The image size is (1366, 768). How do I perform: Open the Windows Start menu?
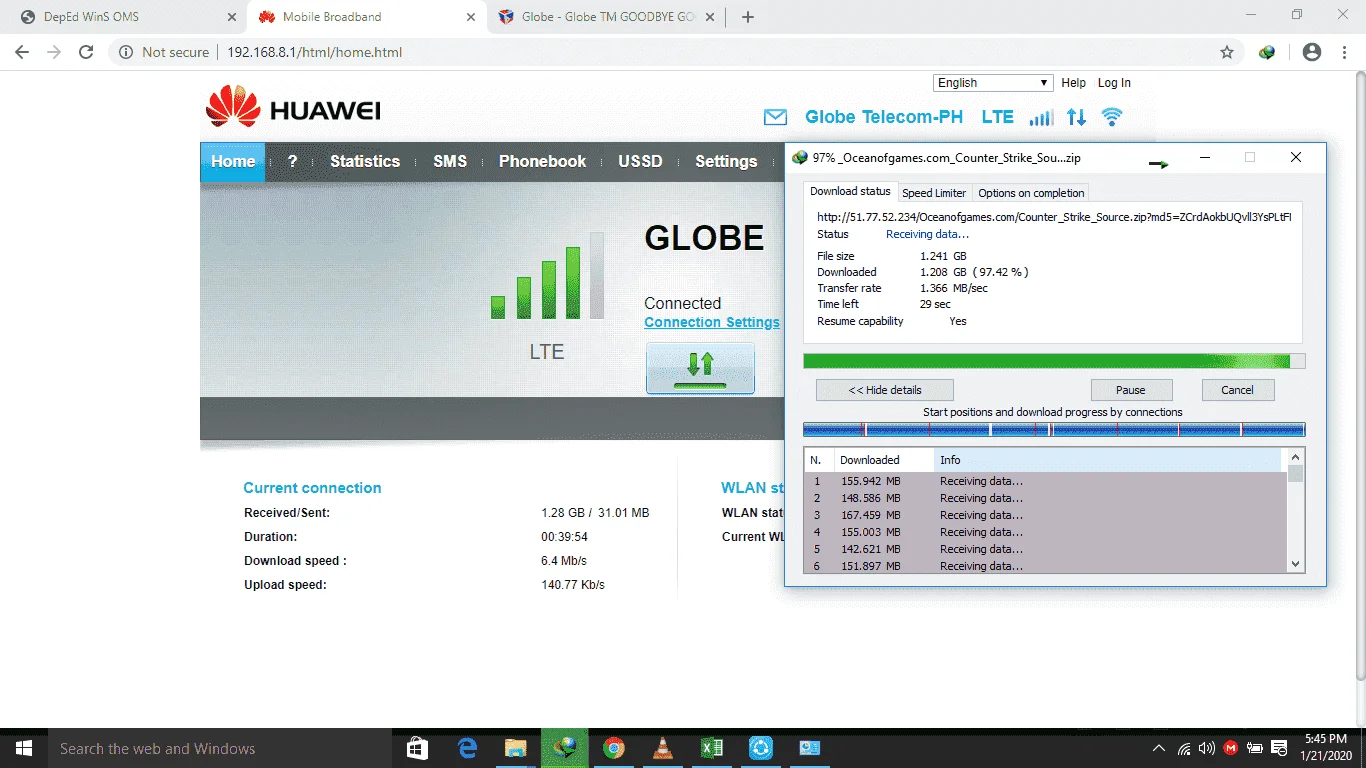point(23,748)
